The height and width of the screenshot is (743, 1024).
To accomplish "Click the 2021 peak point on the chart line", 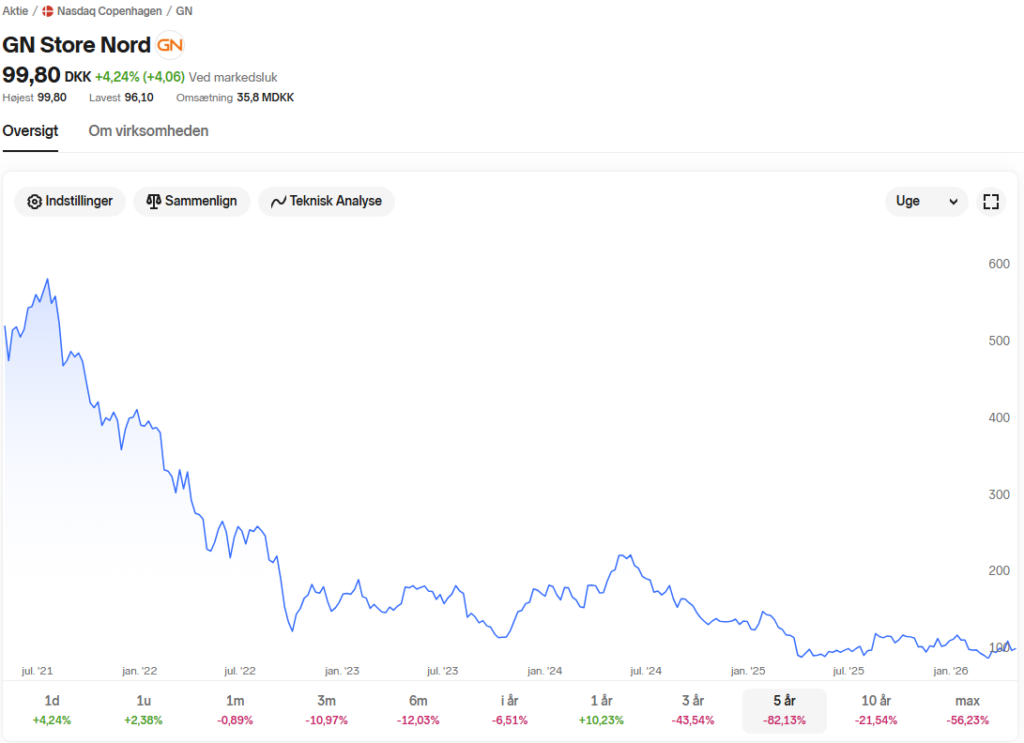I will click(x=47, y=280).
